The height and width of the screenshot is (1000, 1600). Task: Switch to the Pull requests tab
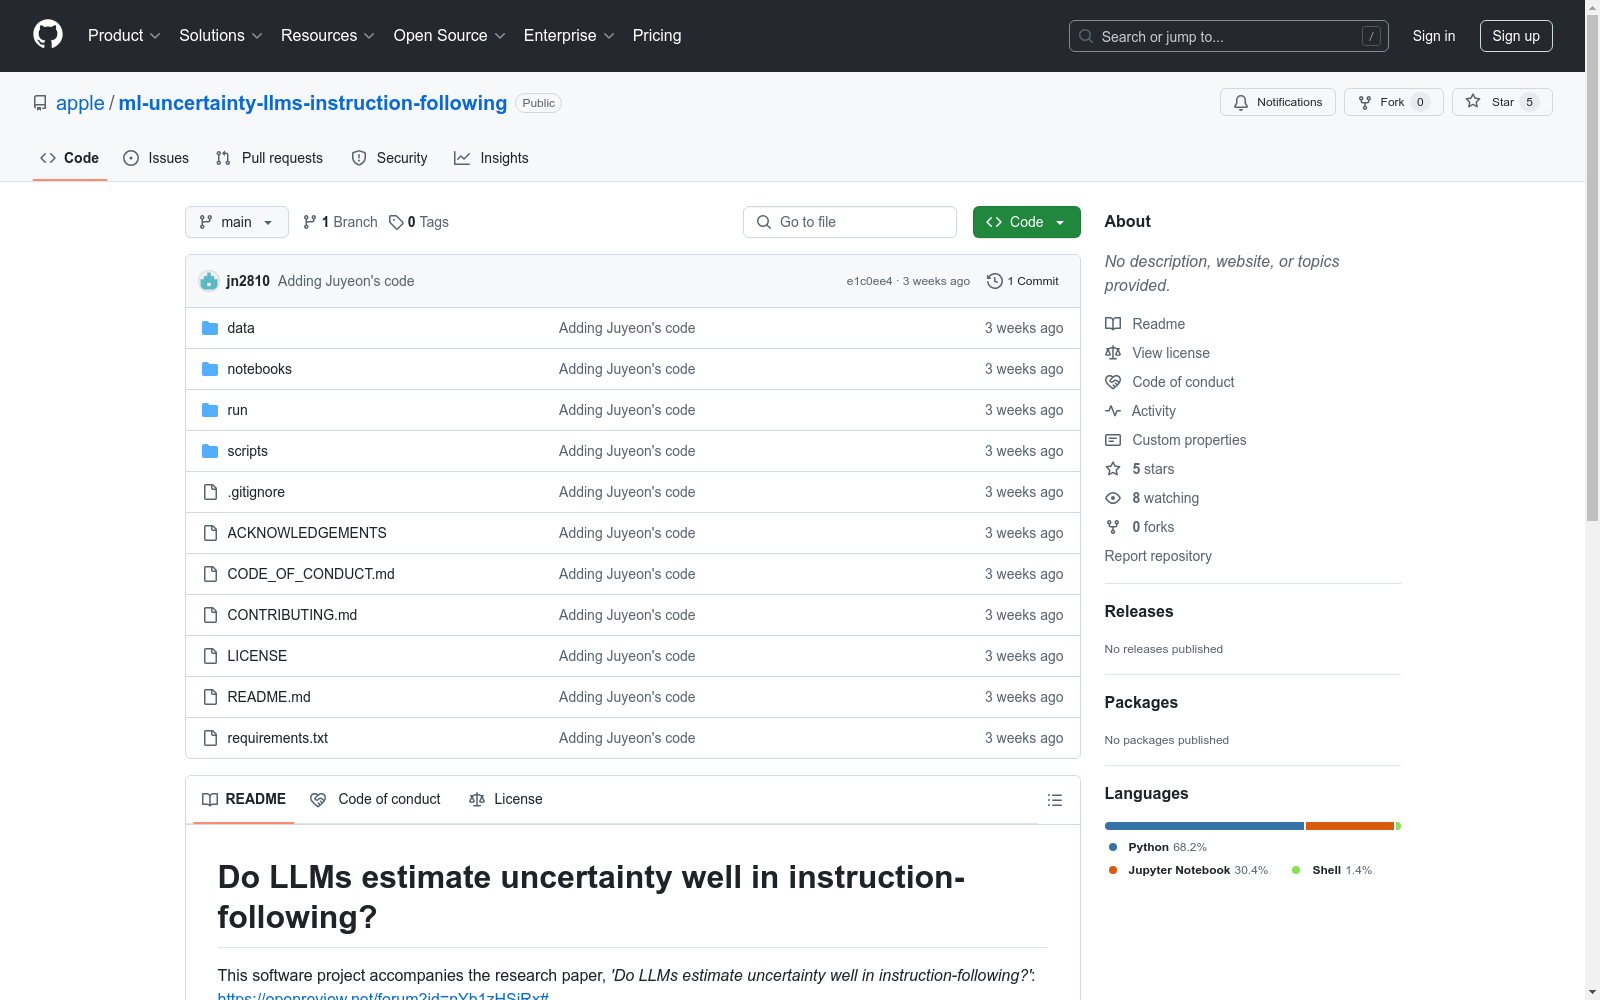coord(269,158)
